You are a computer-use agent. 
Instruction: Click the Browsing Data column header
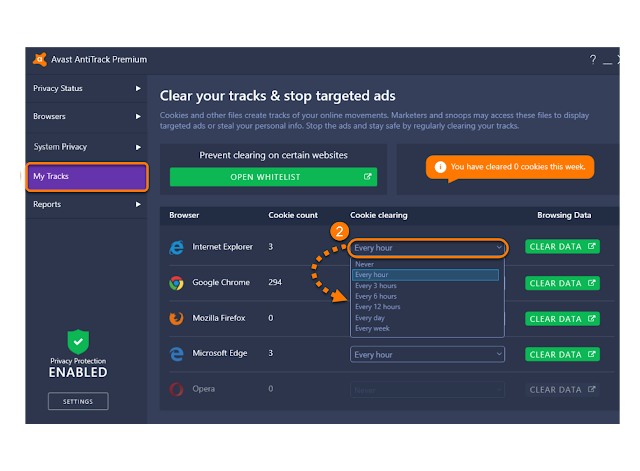click(564, 215)
